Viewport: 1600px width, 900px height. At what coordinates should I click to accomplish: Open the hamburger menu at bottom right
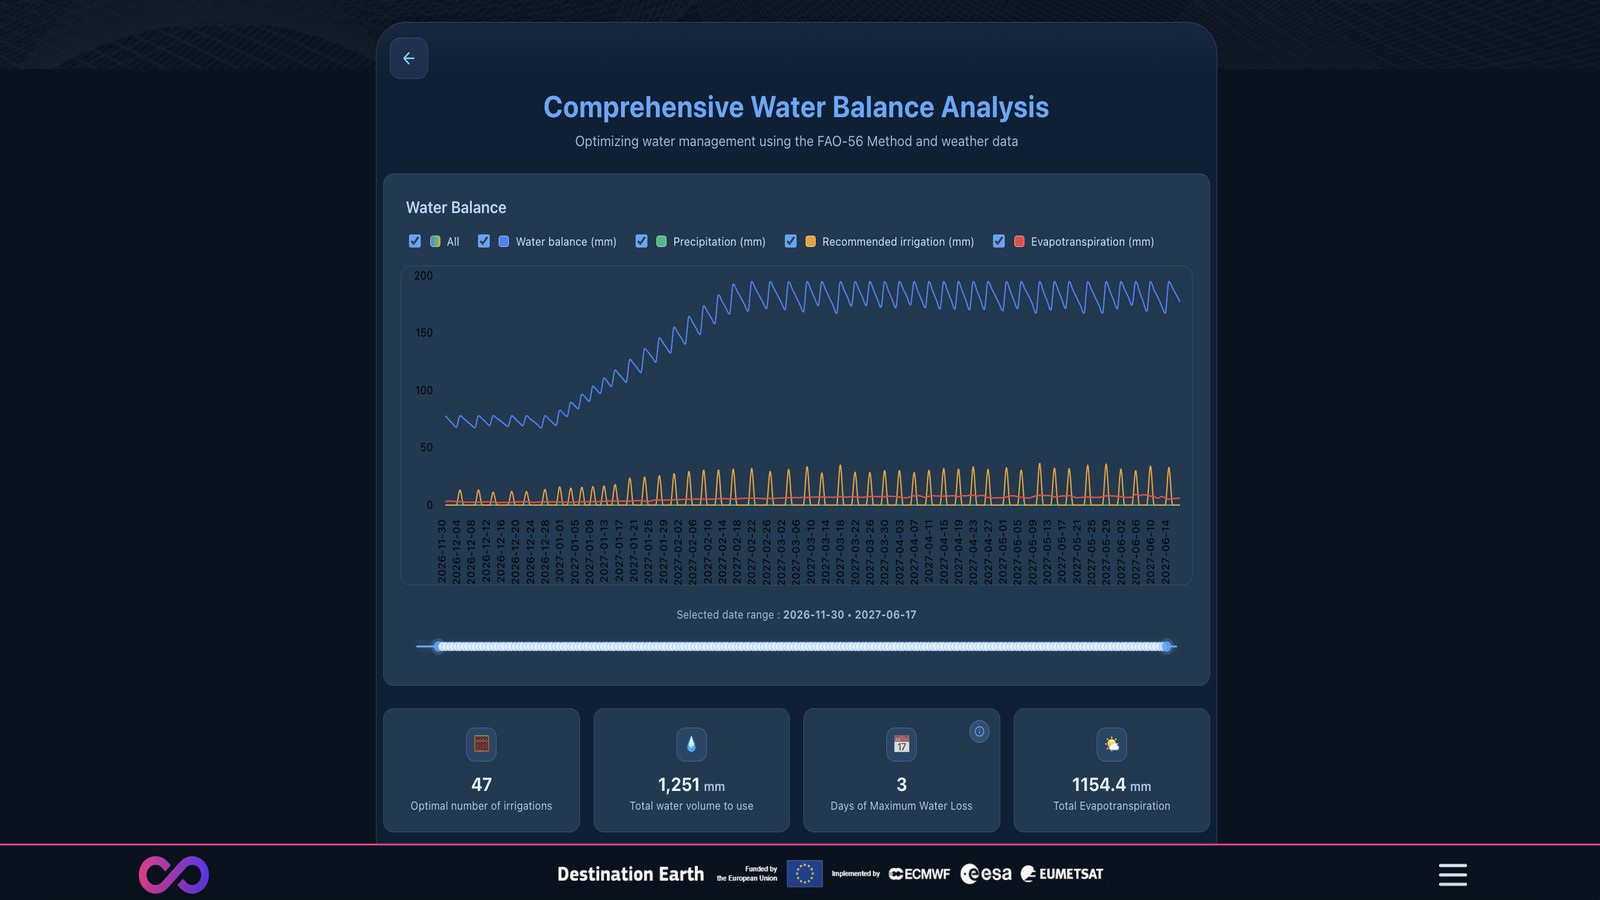click(1452, 873)
